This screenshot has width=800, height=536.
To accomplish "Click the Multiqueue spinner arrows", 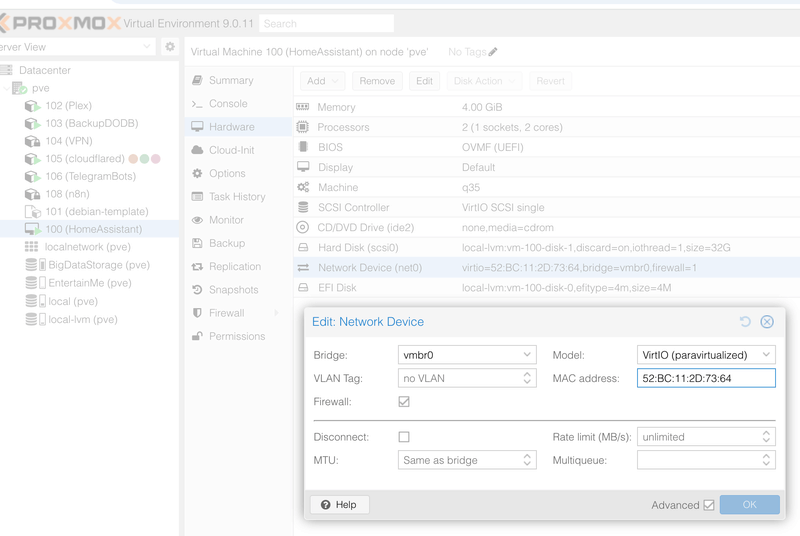I will (x=766, y=460).
